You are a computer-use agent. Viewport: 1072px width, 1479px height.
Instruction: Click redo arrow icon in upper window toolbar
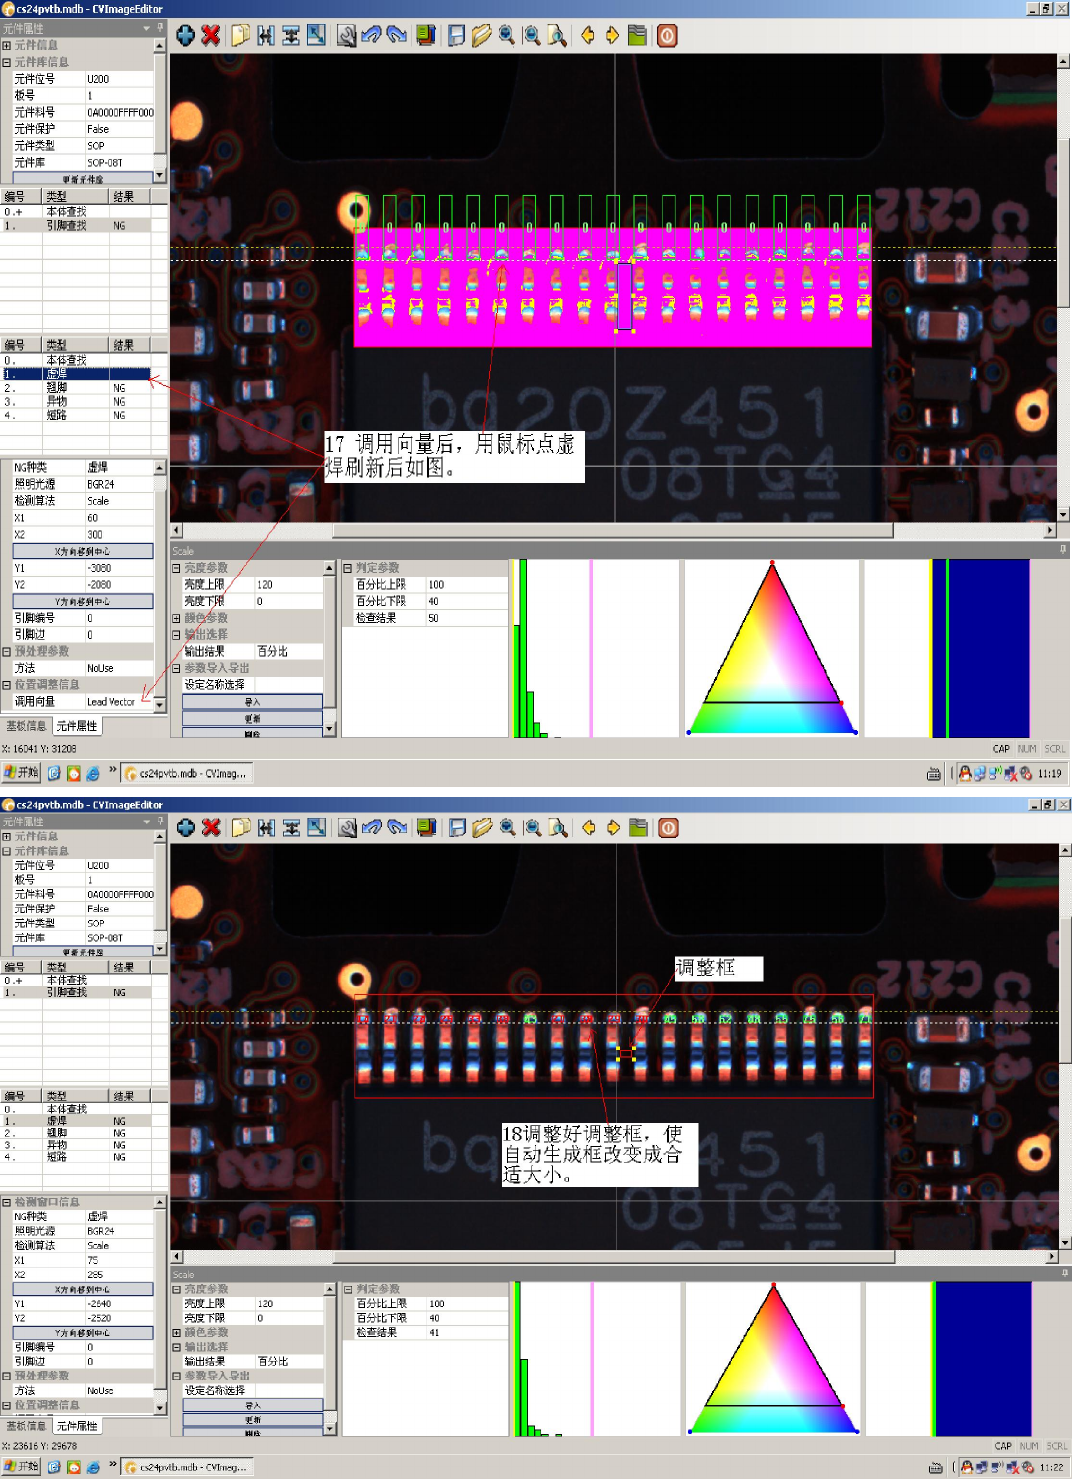click(x=397, y=36)
